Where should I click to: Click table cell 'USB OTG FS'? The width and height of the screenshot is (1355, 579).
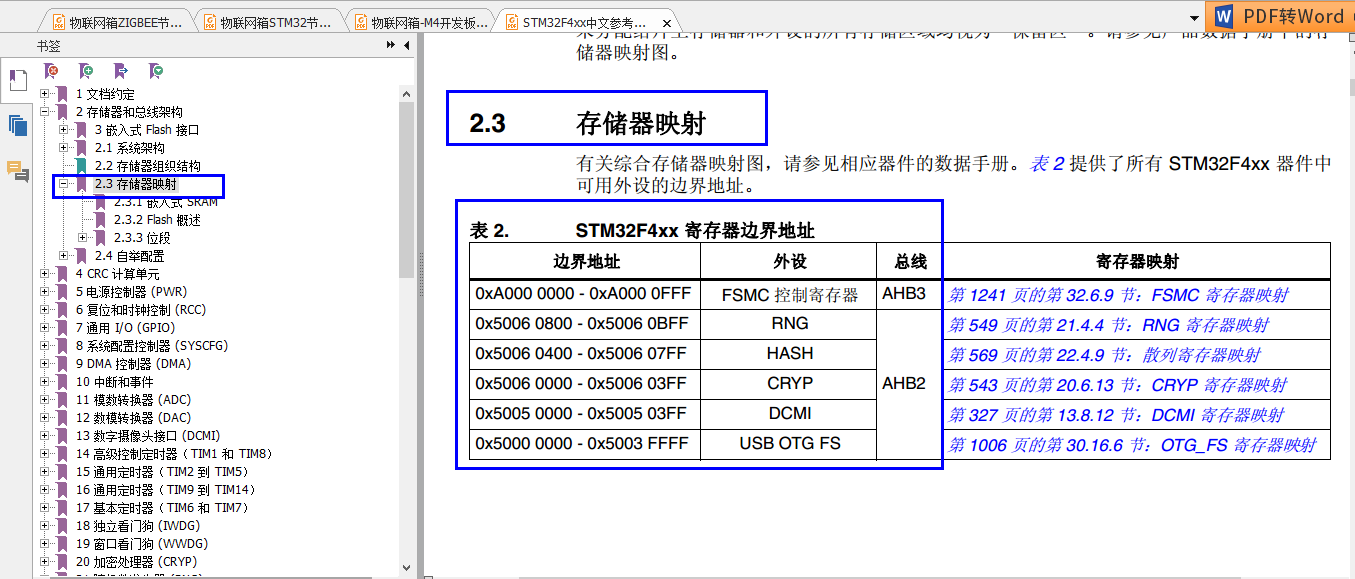click(x=790, y=444)
